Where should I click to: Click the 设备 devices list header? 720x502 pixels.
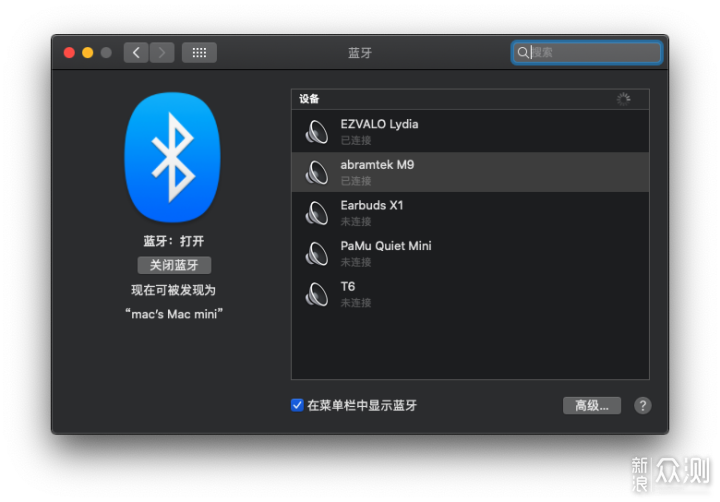click(x=470, y=99)
